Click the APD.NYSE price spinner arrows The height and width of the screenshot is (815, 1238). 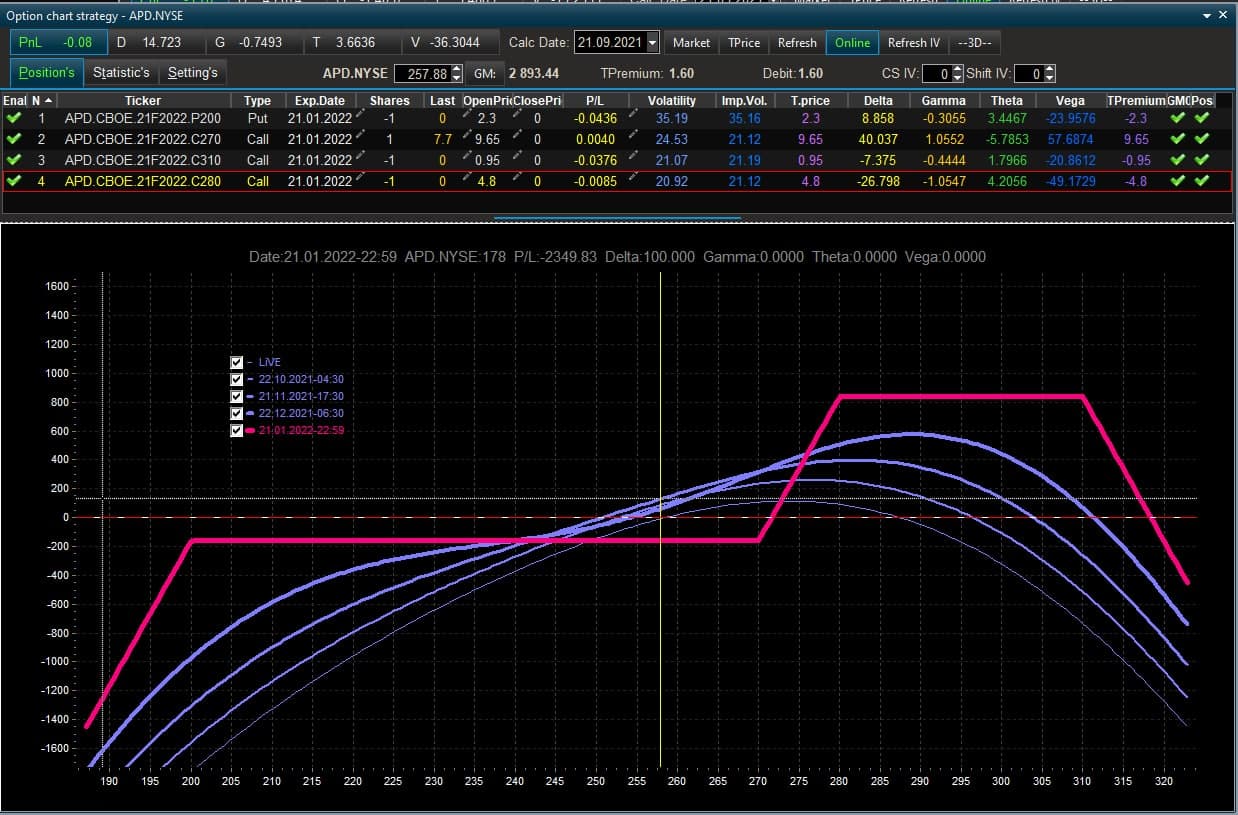457,73
